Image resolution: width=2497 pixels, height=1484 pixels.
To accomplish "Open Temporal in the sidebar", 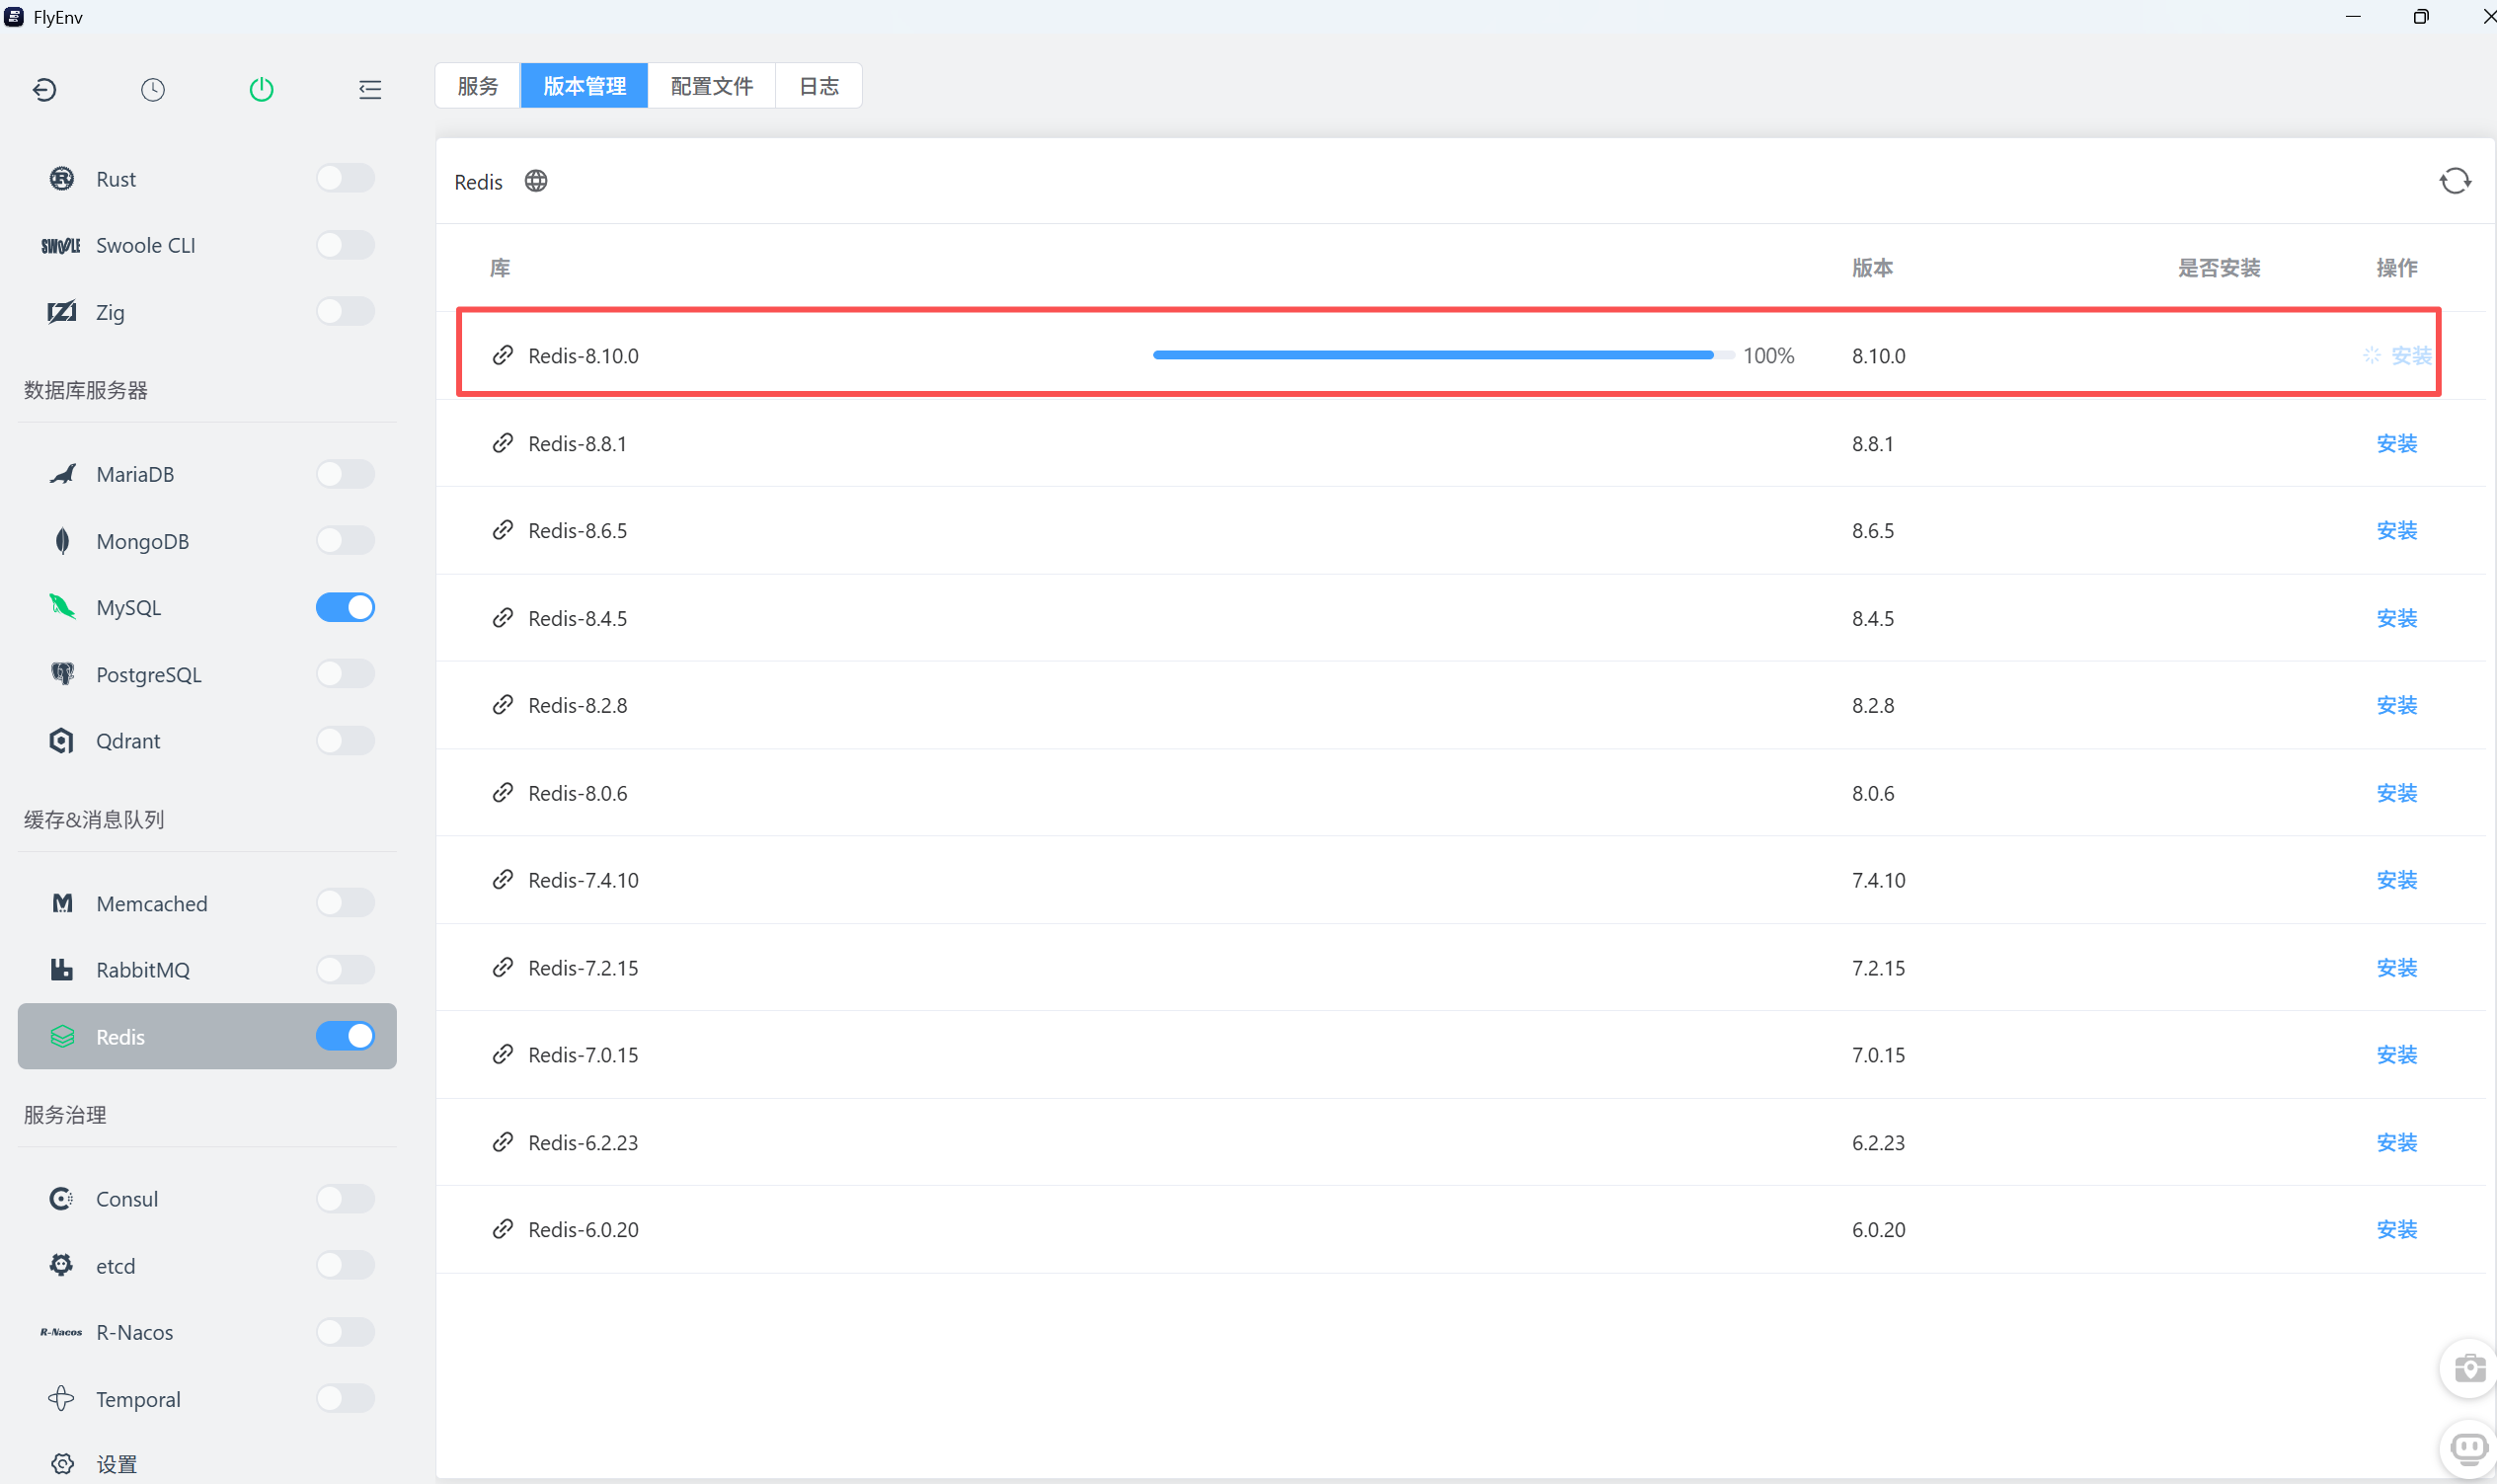I will (207, 1399).
